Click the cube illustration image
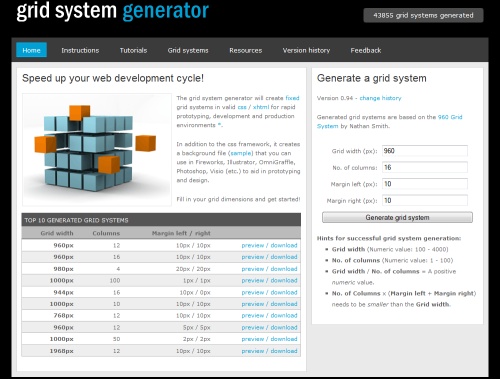Viewport: 500px width, 379px height. click(97, 149)
